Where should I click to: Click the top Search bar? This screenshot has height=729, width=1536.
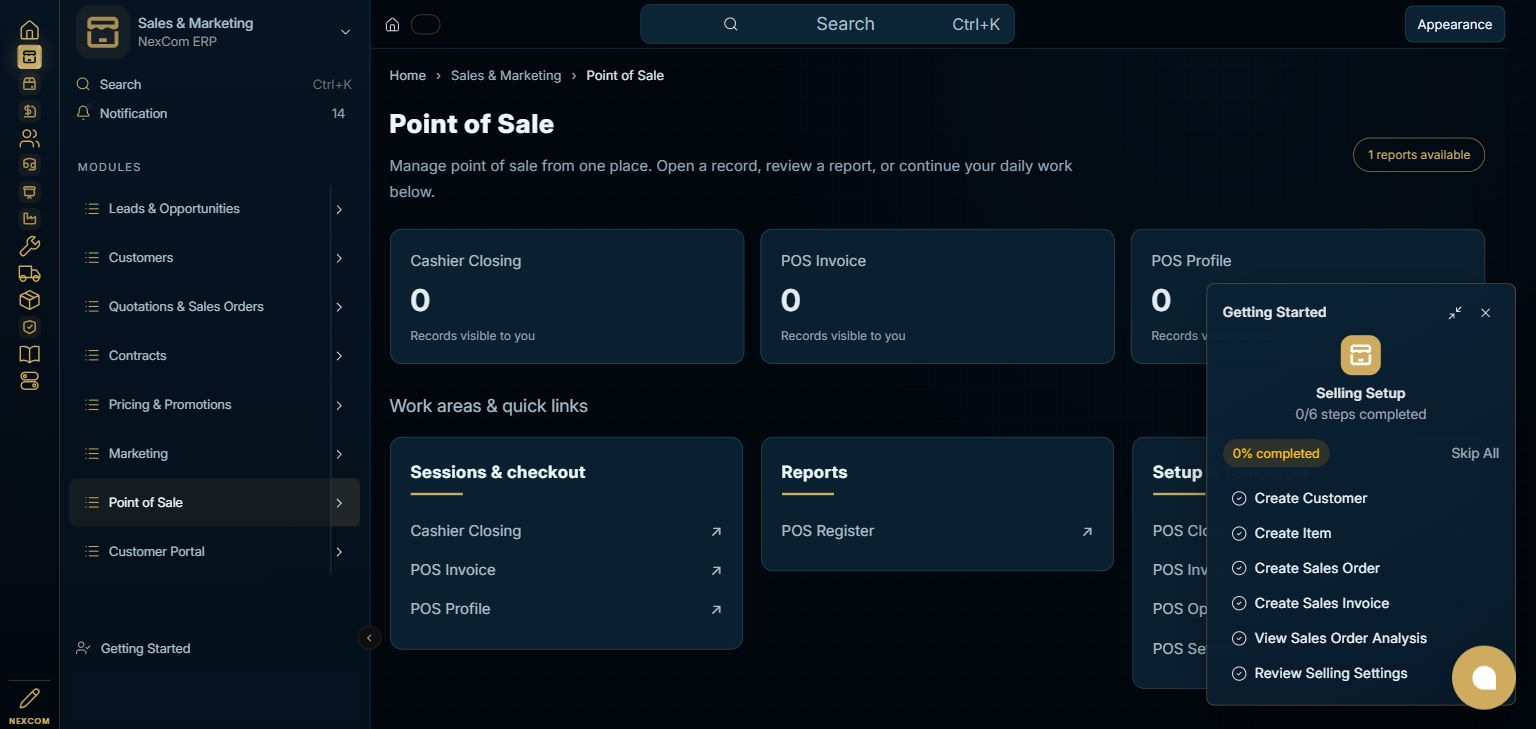coord(827,24)
